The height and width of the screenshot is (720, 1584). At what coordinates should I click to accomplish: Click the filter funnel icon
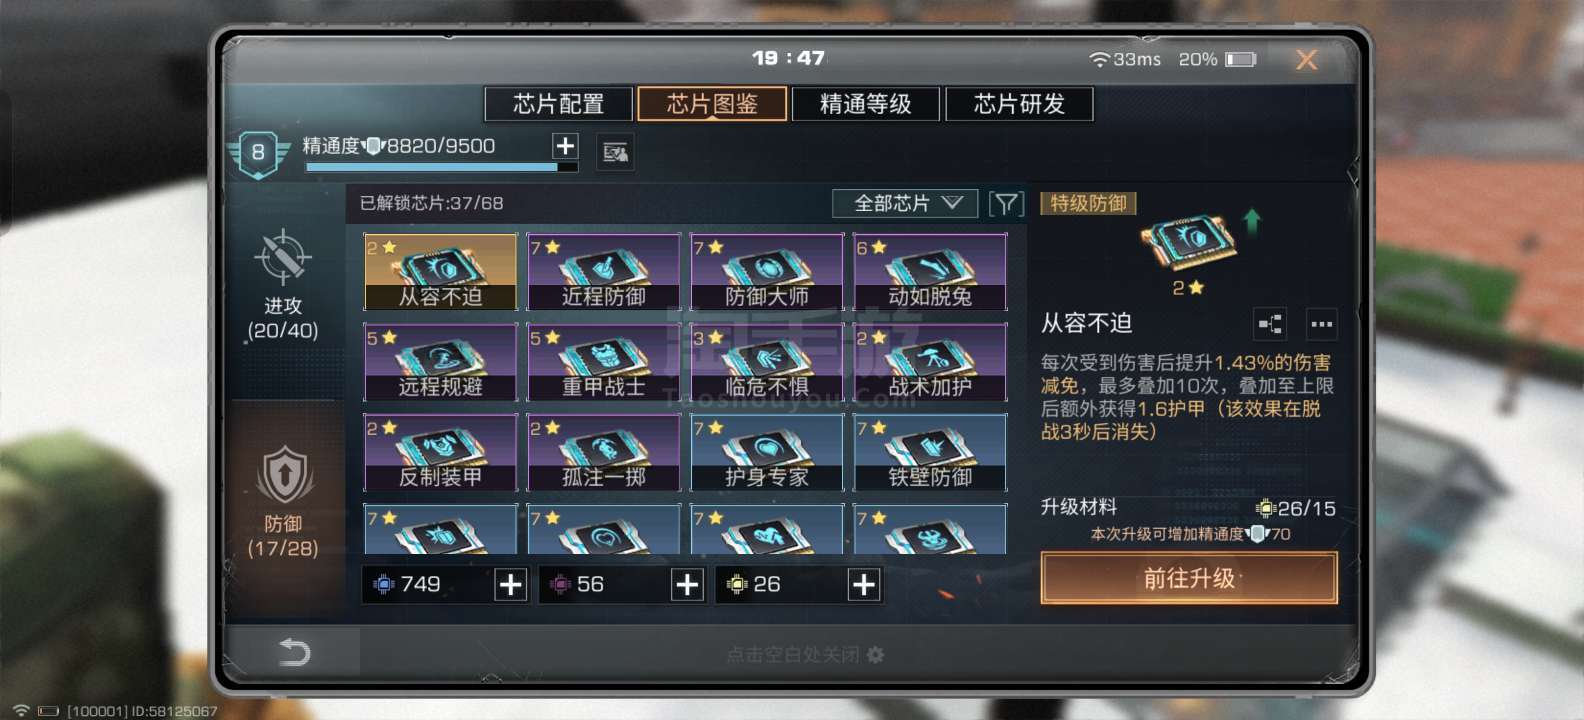(1007, 204)
